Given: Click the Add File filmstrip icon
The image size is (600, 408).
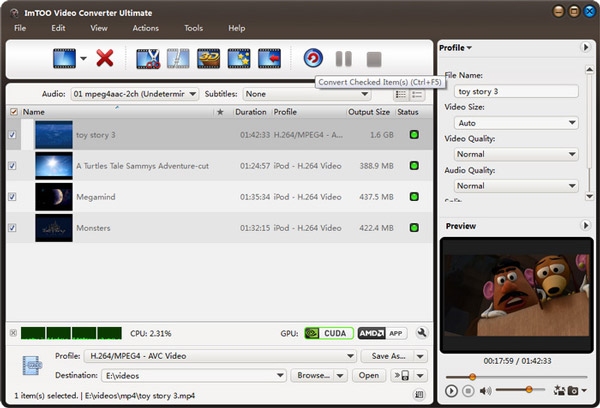Looking at the screenshot, I should click(x=64, y=59).
